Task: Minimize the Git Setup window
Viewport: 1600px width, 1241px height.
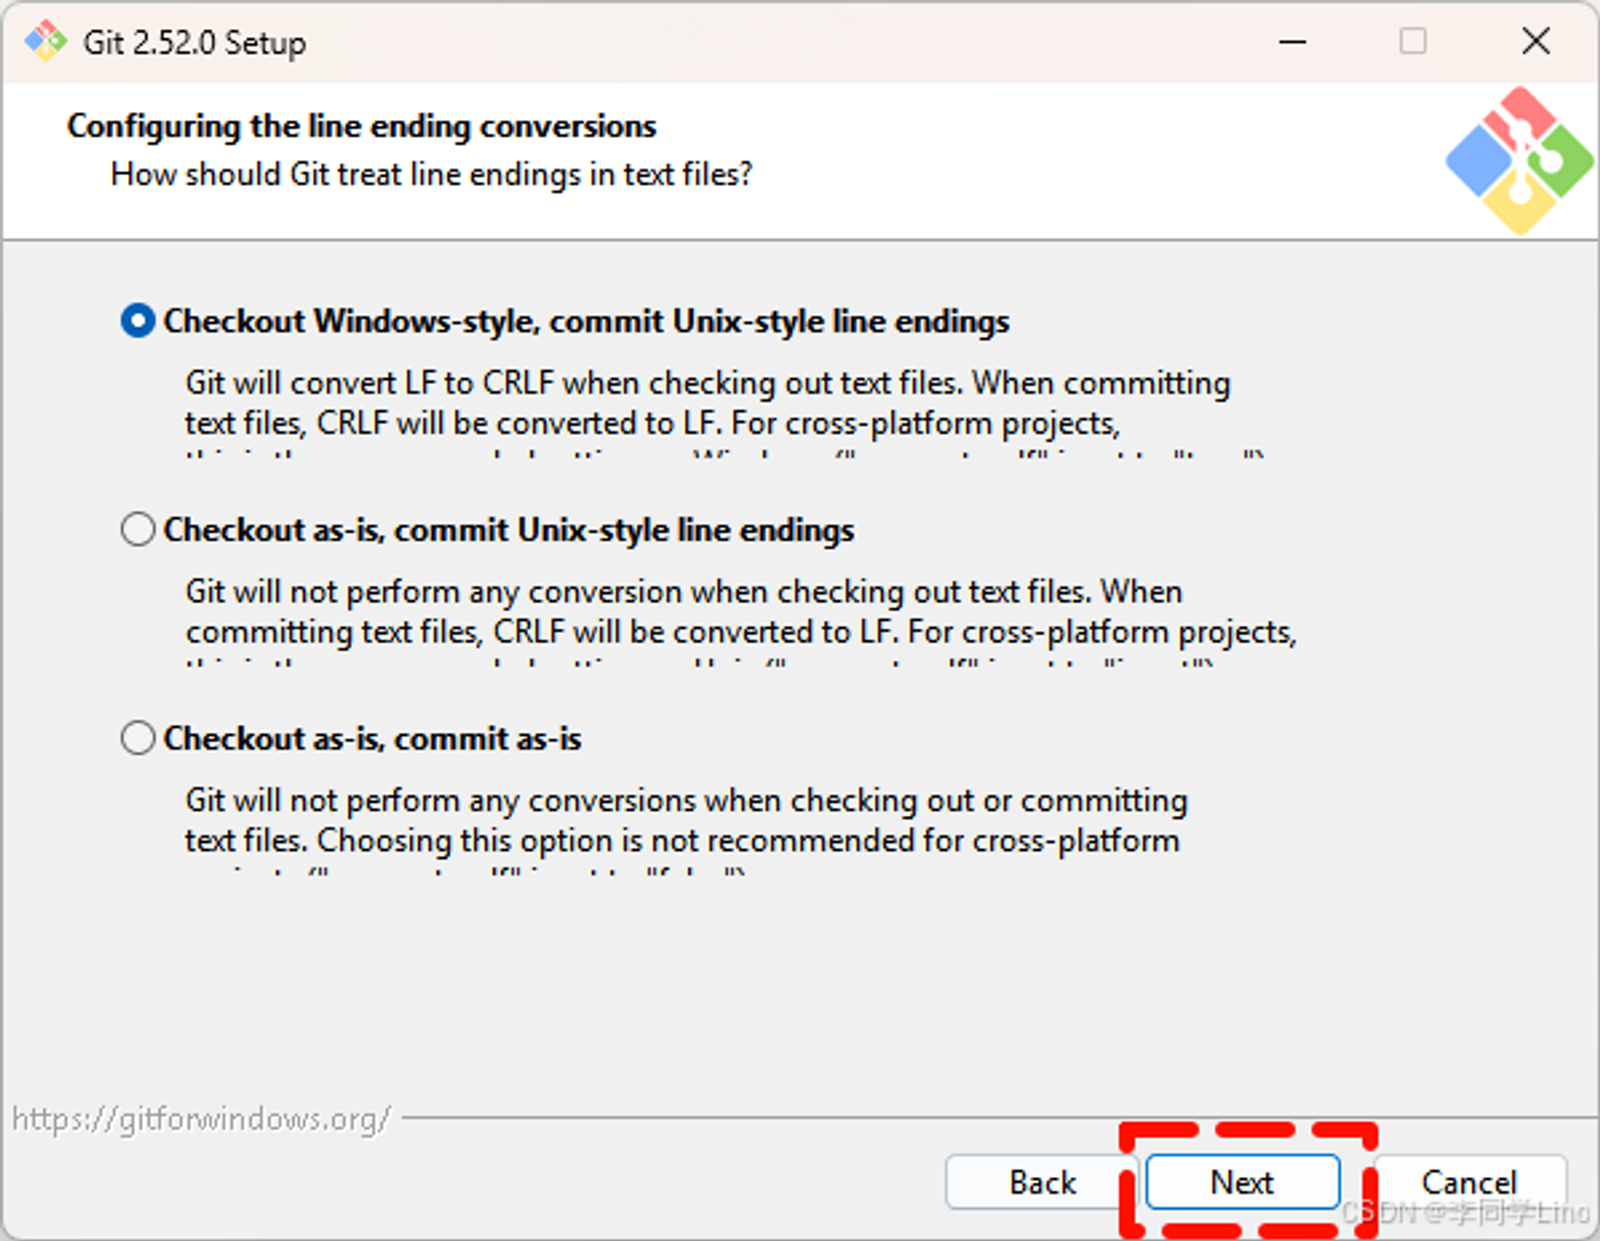Action: 1292,42
